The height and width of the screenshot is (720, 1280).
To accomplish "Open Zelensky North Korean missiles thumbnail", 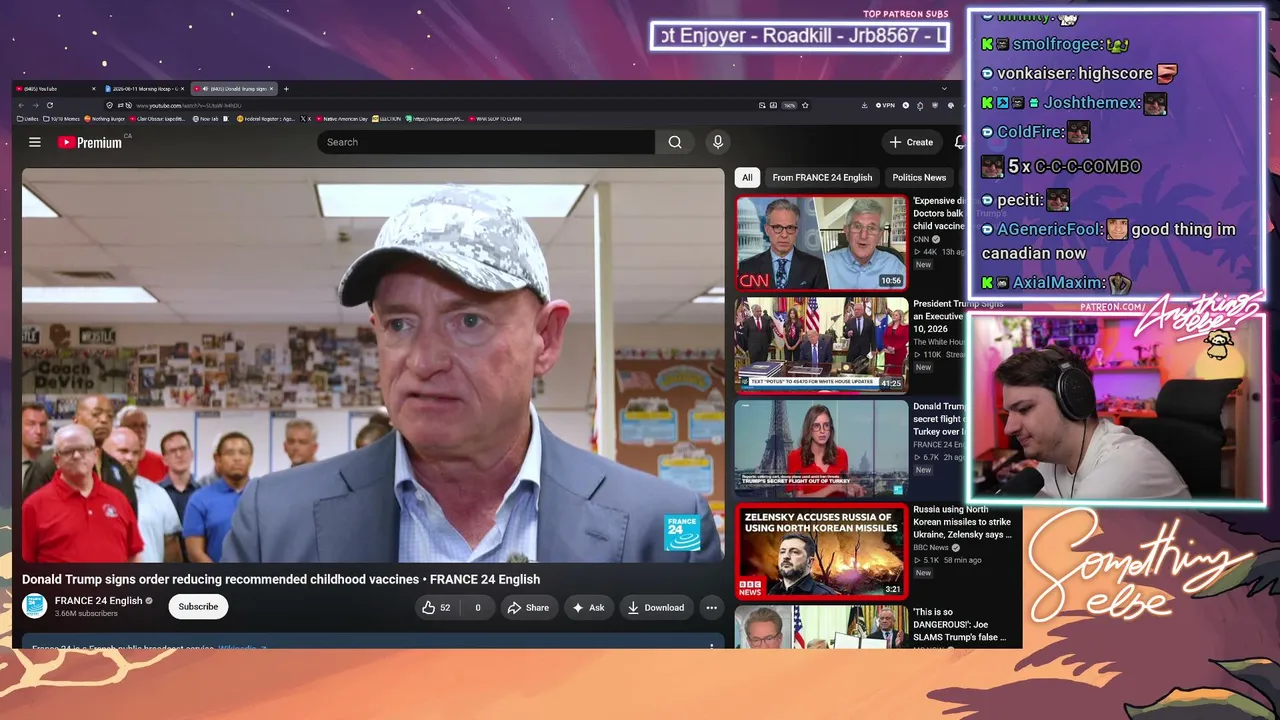I will tap(821, 551).
